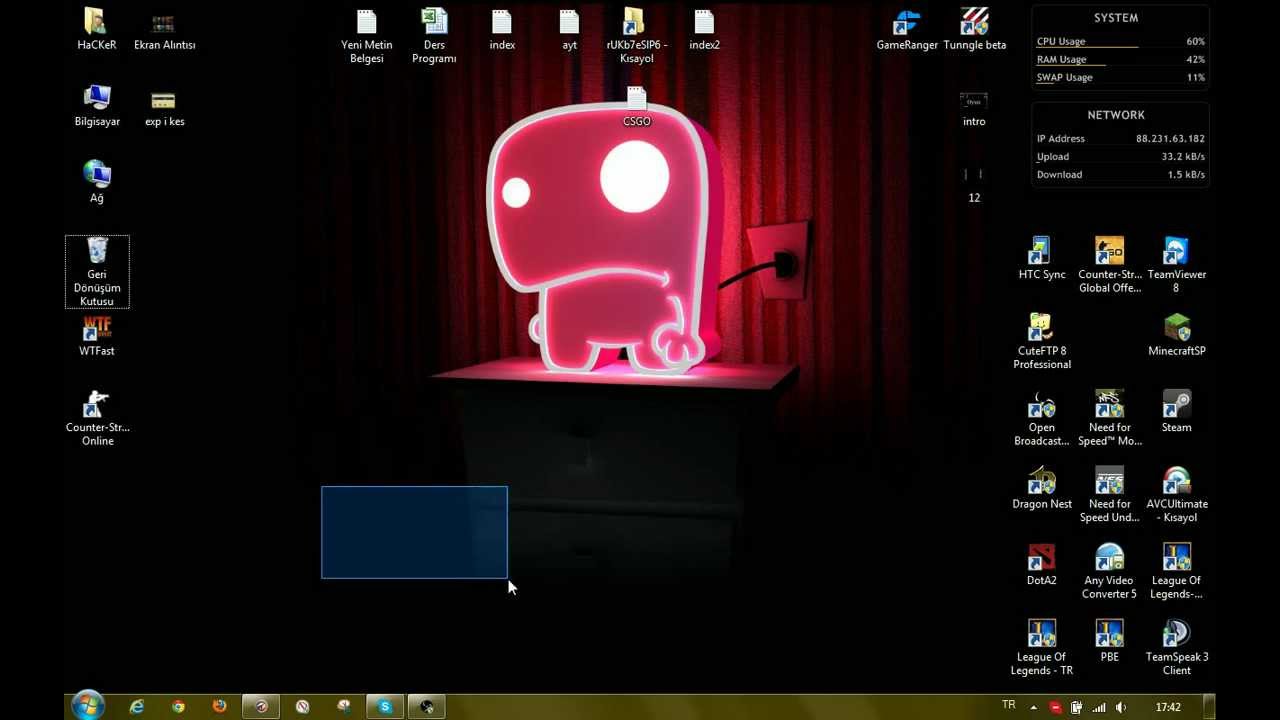
Task: Open the Windows Start menu
Action: point(88,705)
